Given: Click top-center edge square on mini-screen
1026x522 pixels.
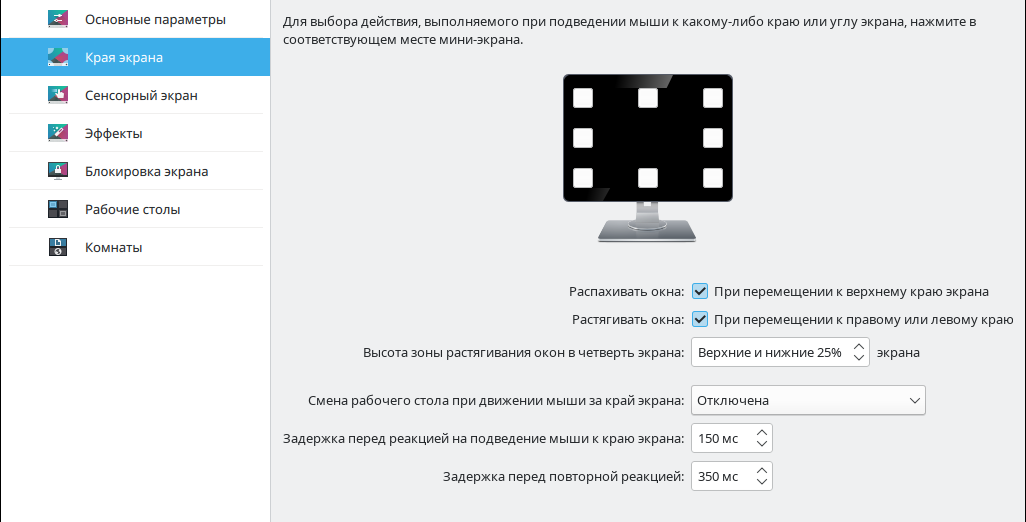Looking at the screenshot, I should [648, 98].
